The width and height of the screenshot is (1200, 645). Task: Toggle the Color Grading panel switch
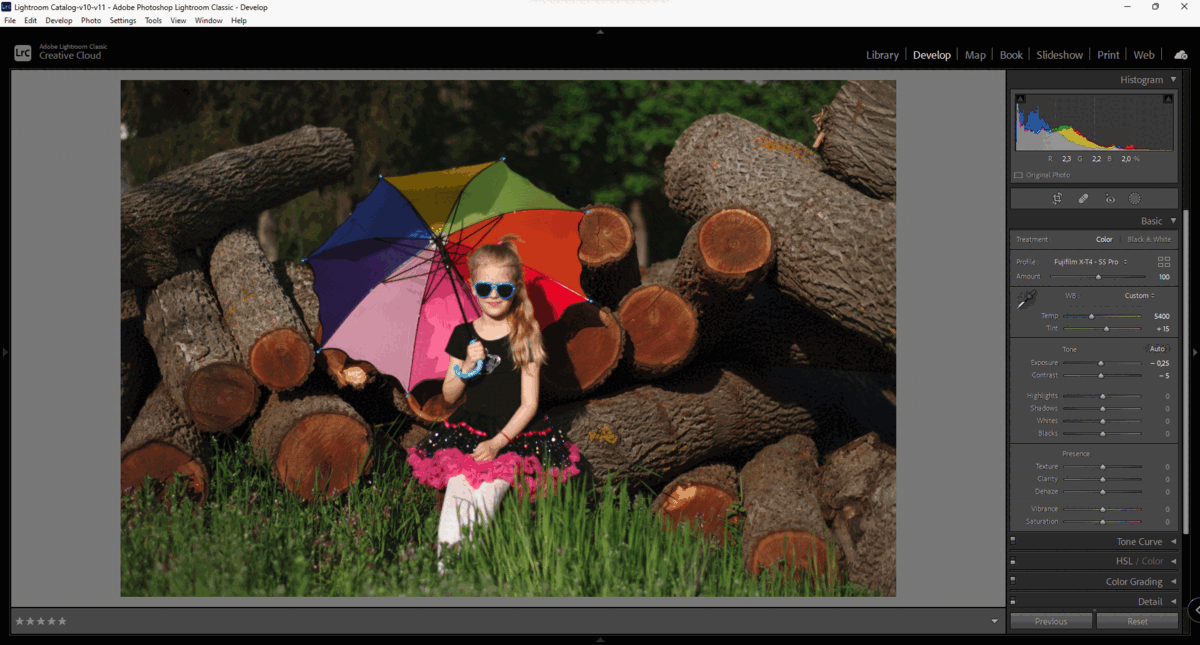pos(1013,579)
